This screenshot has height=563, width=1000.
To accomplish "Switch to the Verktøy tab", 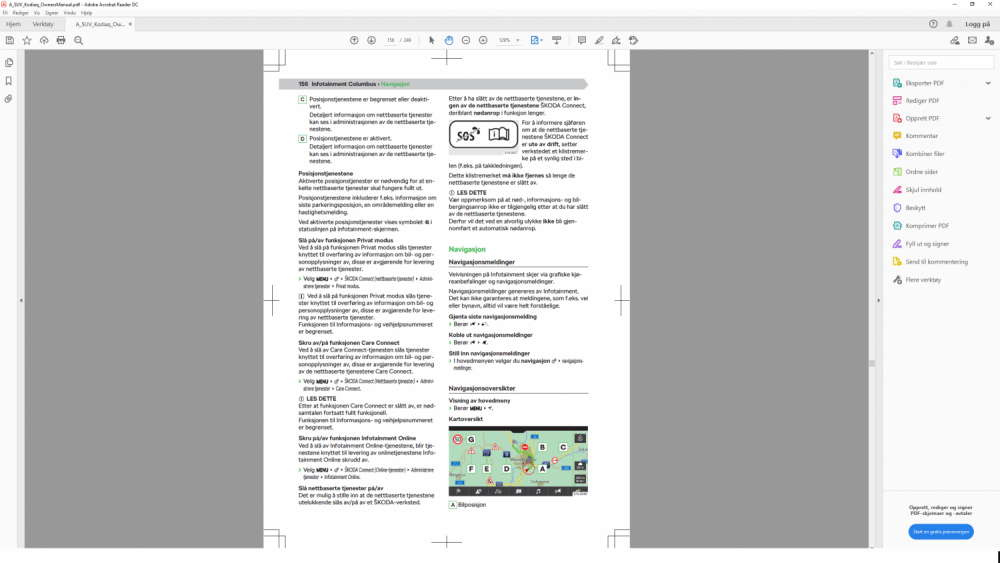I will pos(43,23).
